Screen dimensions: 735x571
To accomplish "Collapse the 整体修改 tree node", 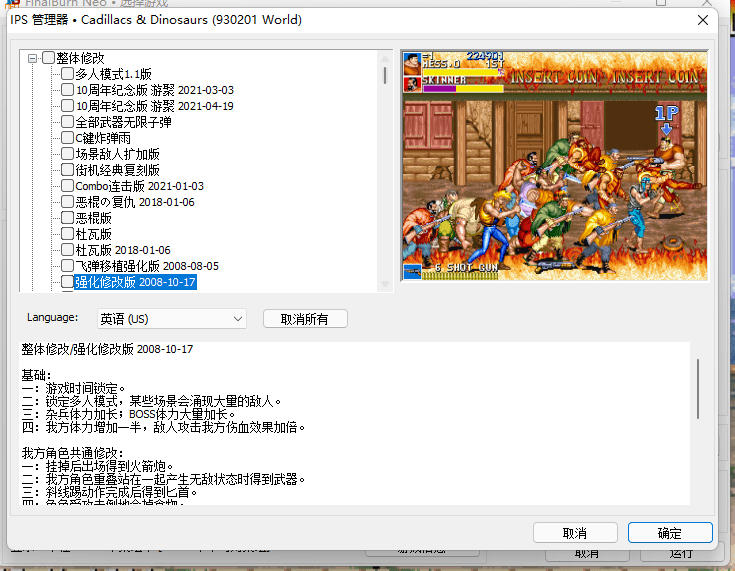I will pos(32,59).
